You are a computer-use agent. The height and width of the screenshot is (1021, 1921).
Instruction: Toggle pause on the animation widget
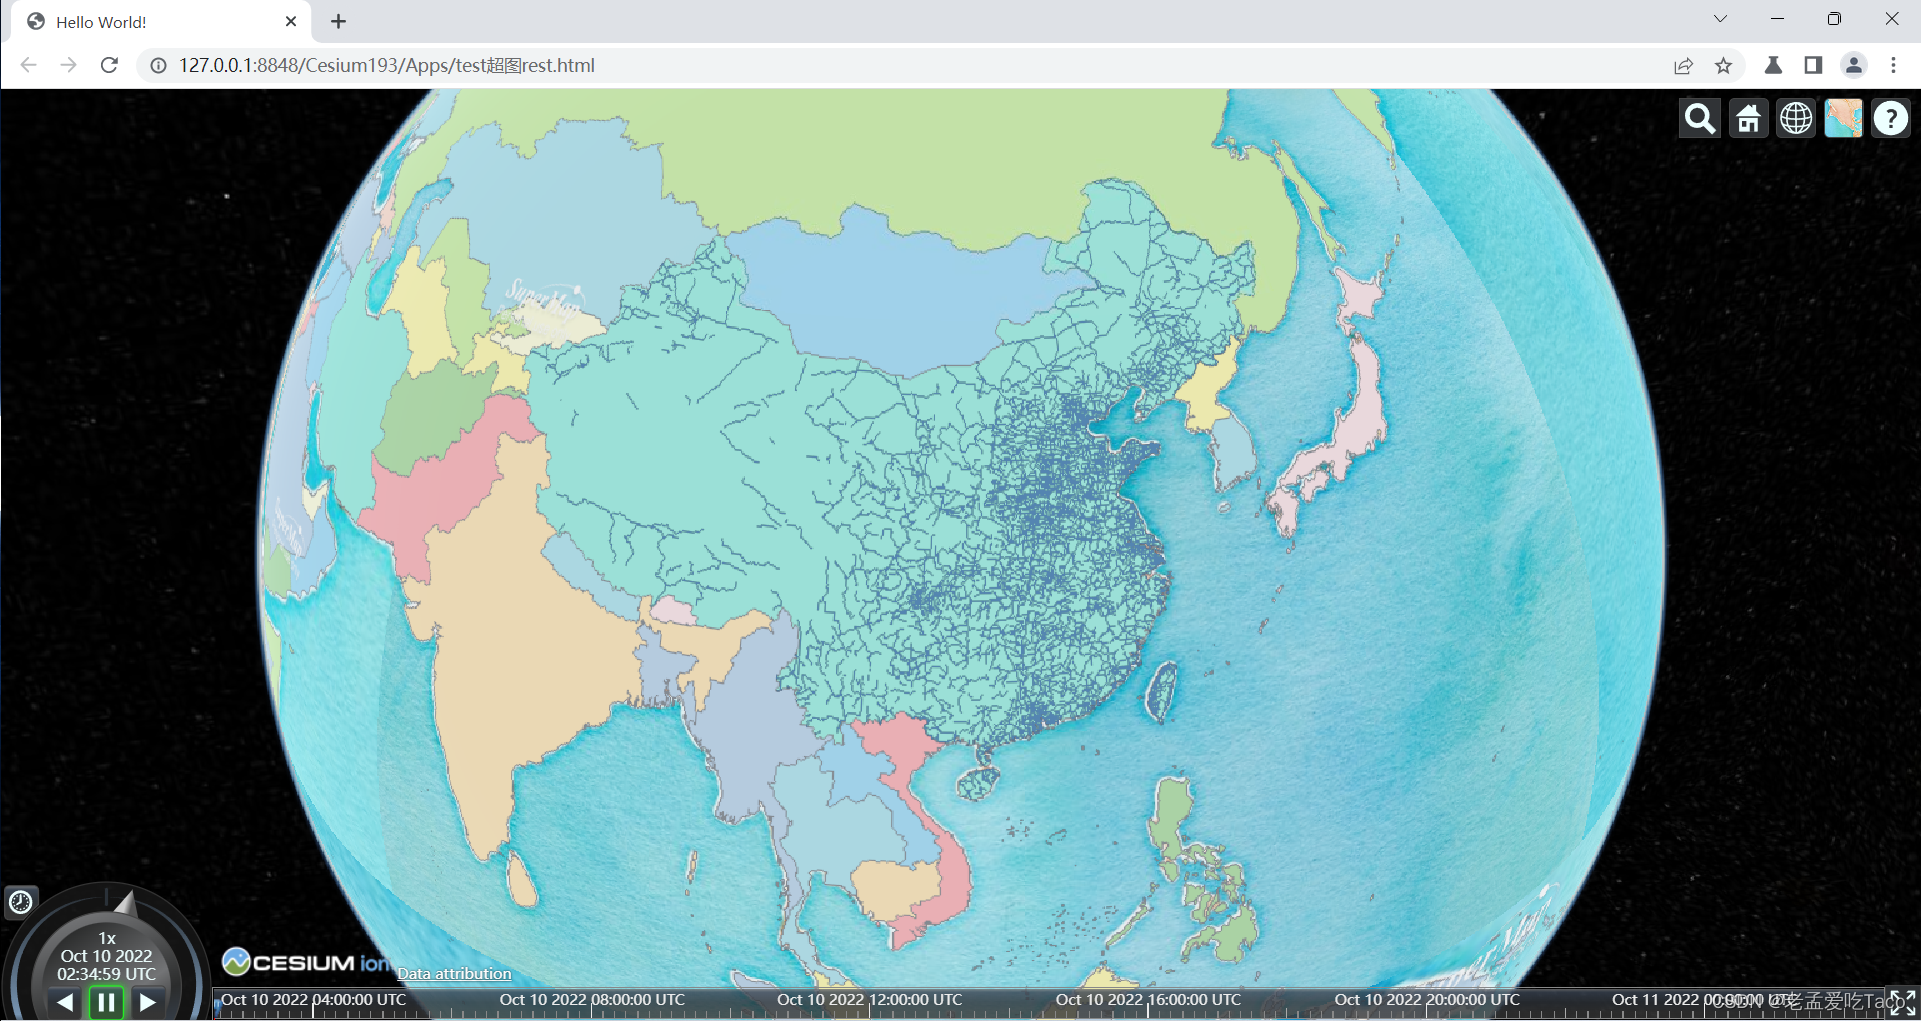pyautogui.click(x=106, y=1001)
